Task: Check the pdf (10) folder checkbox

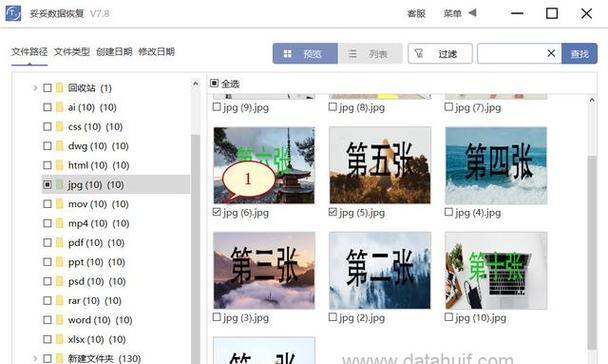Action: (47, 243)
